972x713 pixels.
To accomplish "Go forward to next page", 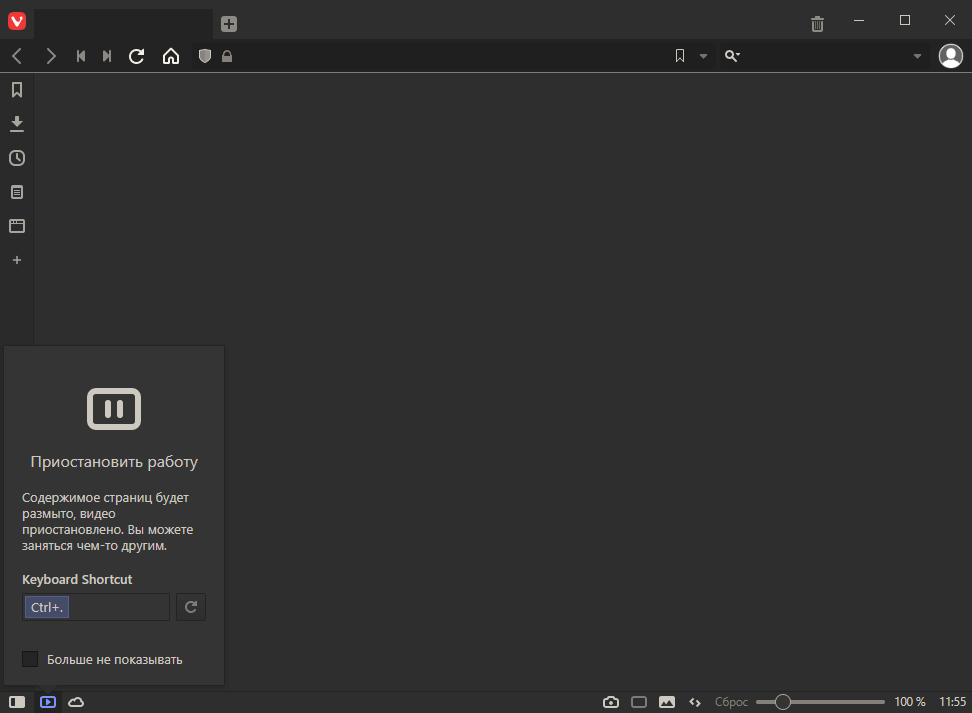I will [51, 56].
